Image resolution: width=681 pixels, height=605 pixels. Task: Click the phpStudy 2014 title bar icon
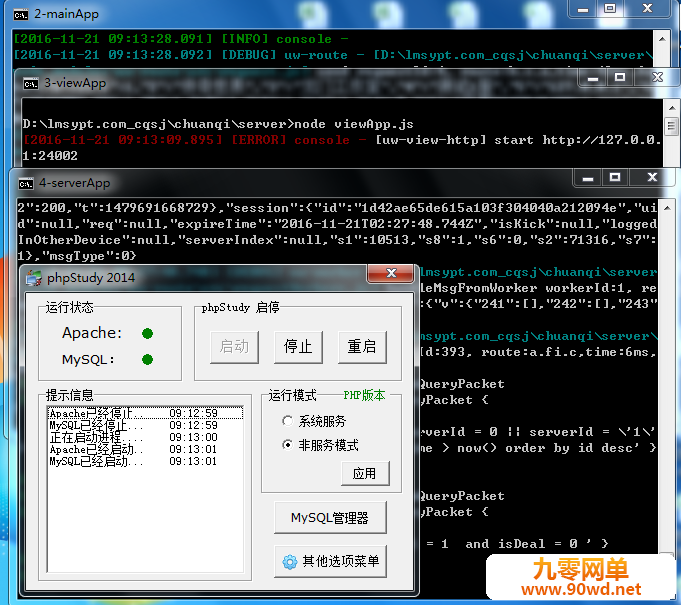point(34,278)
